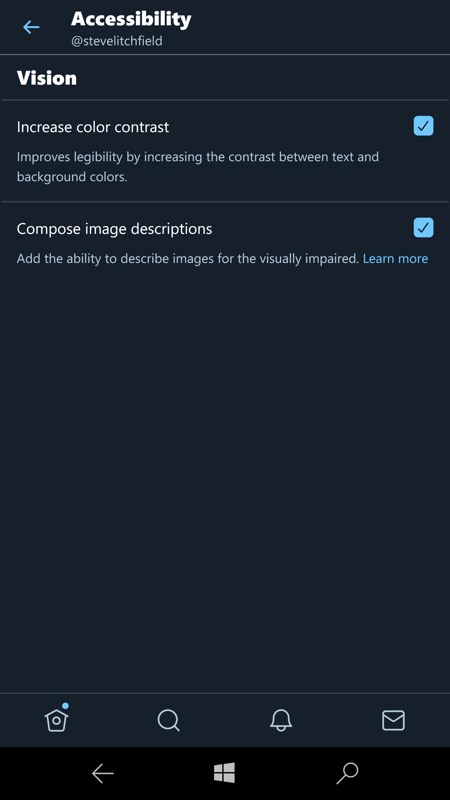The image size is (450, 800).
Task: Open the Home timeline tab icon
Action: point(56,720)
